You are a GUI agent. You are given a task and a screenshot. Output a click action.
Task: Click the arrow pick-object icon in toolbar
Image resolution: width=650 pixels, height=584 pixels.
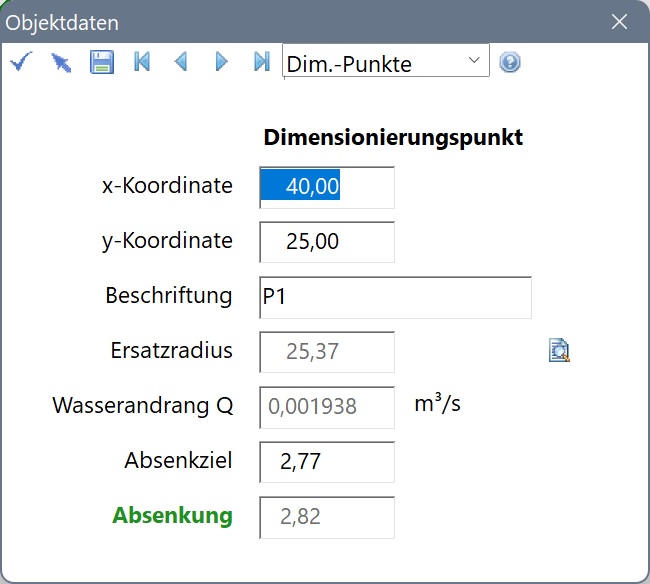point(61,63)
